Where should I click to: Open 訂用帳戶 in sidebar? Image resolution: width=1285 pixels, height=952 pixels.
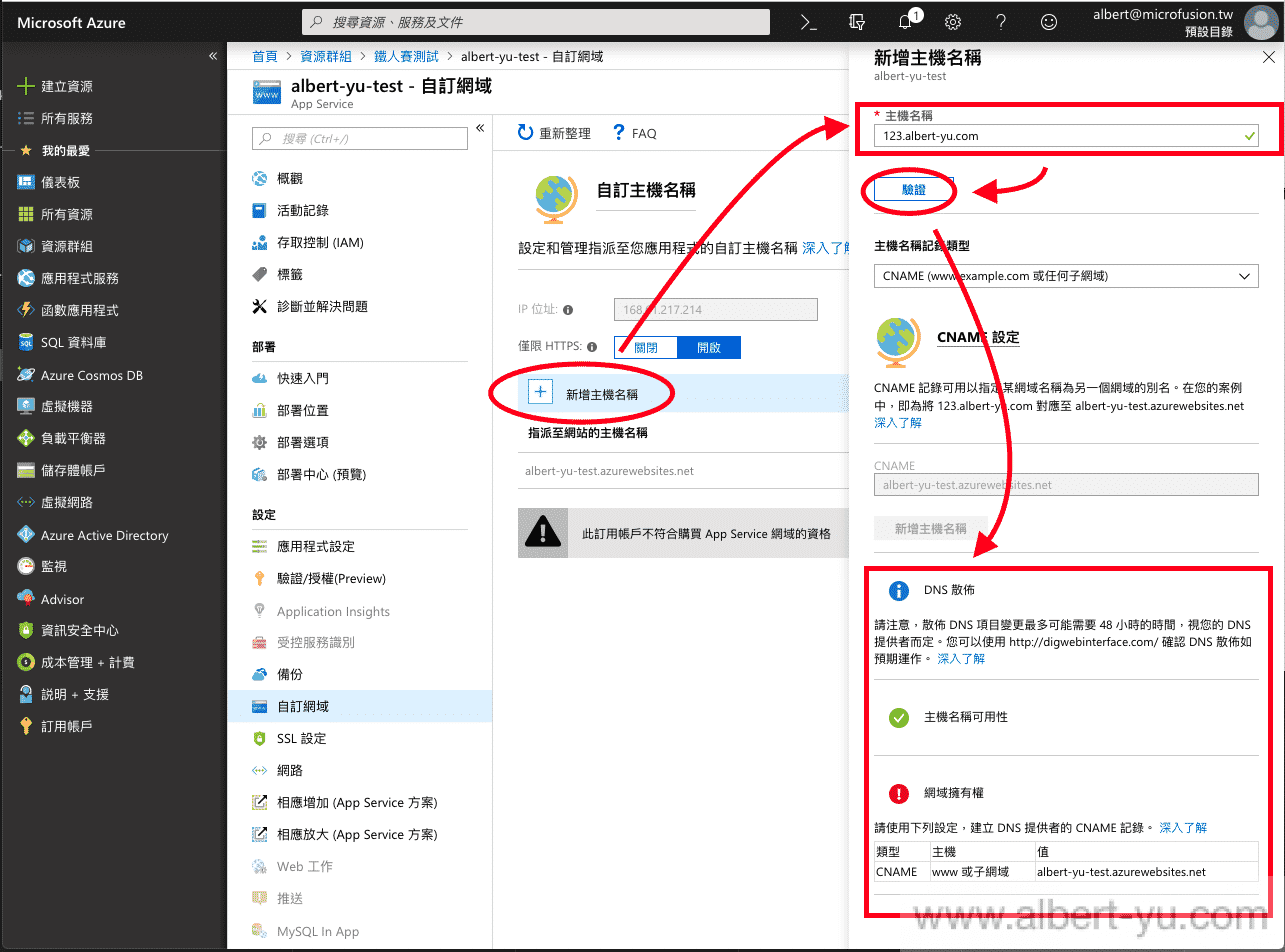tap(66, 726)
